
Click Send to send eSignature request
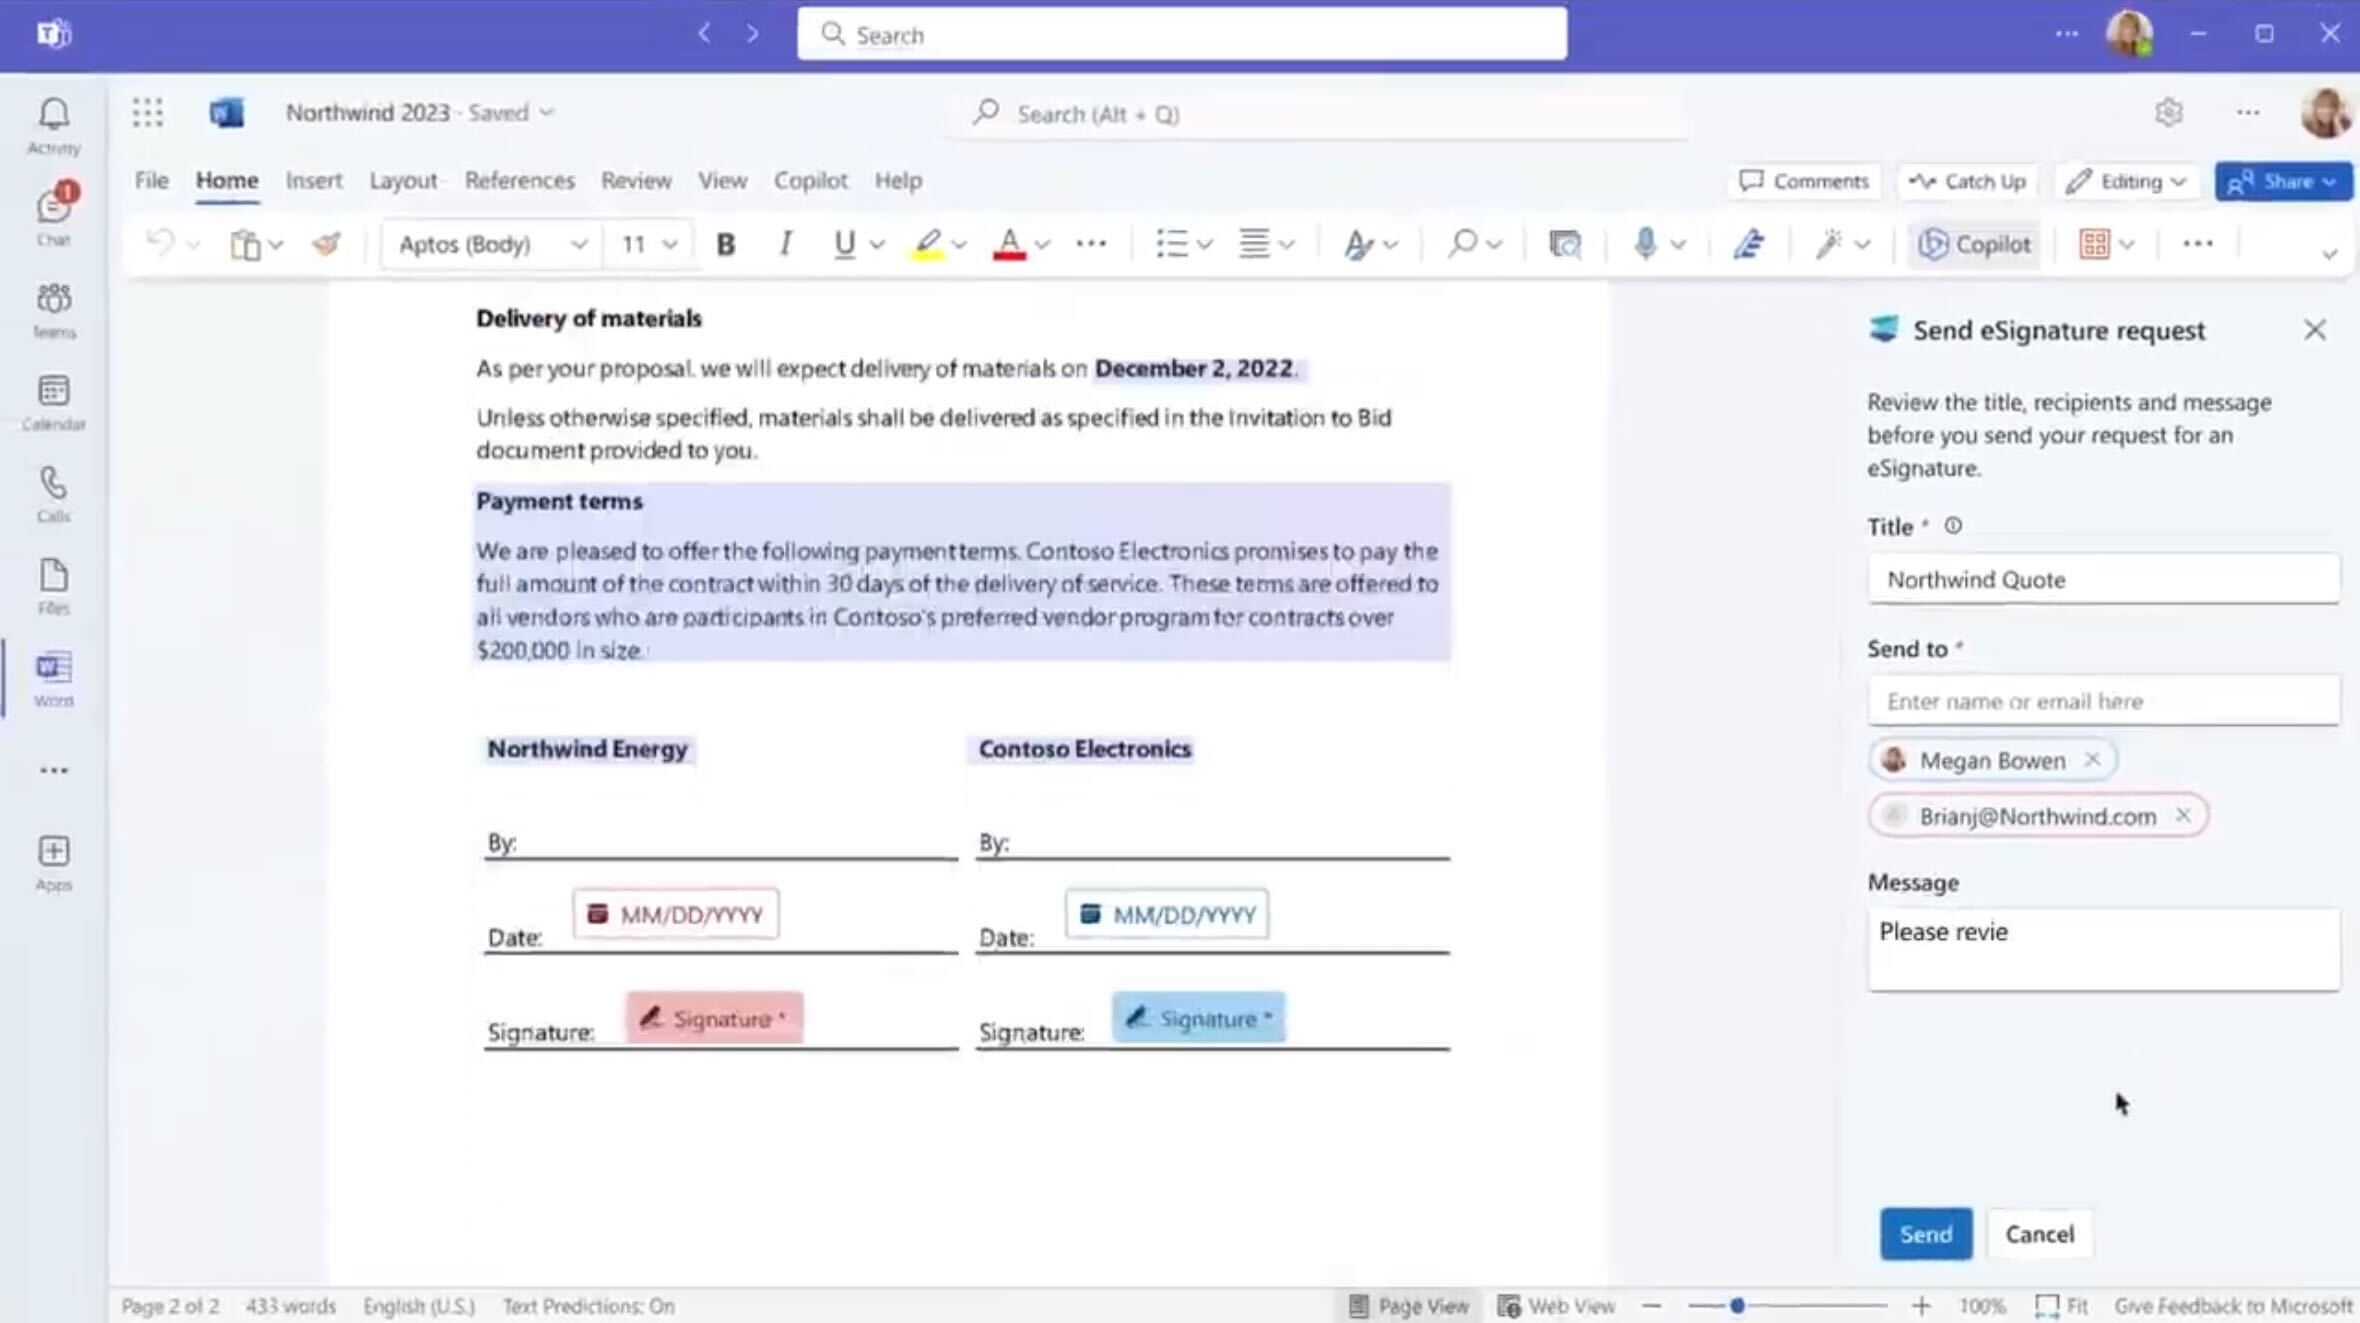(1926, 1234)
